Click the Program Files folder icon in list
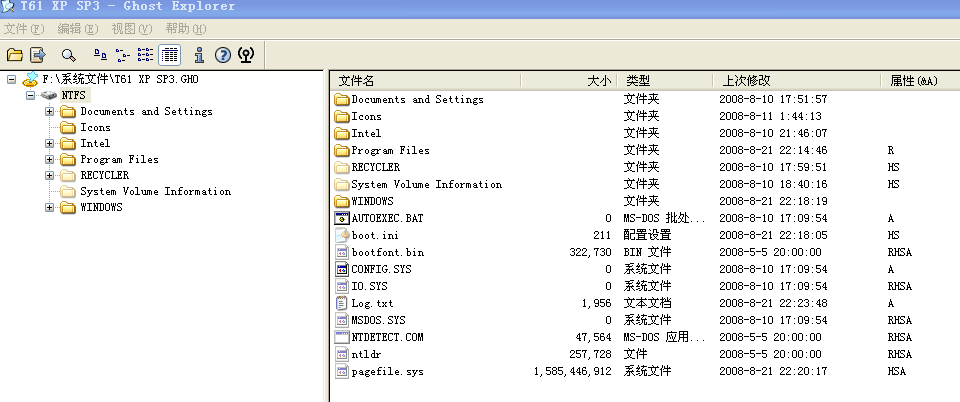 click(342, 151)
